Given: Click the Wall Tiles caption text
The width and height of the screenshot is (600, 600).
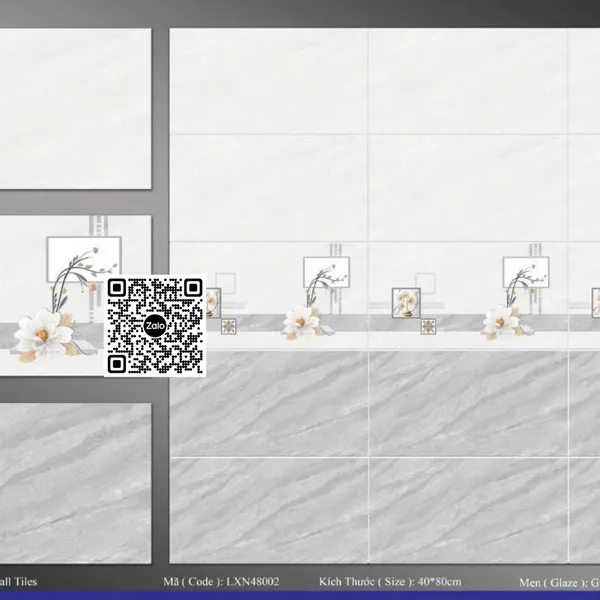Looking at the screenshot, I should point(20,581).
